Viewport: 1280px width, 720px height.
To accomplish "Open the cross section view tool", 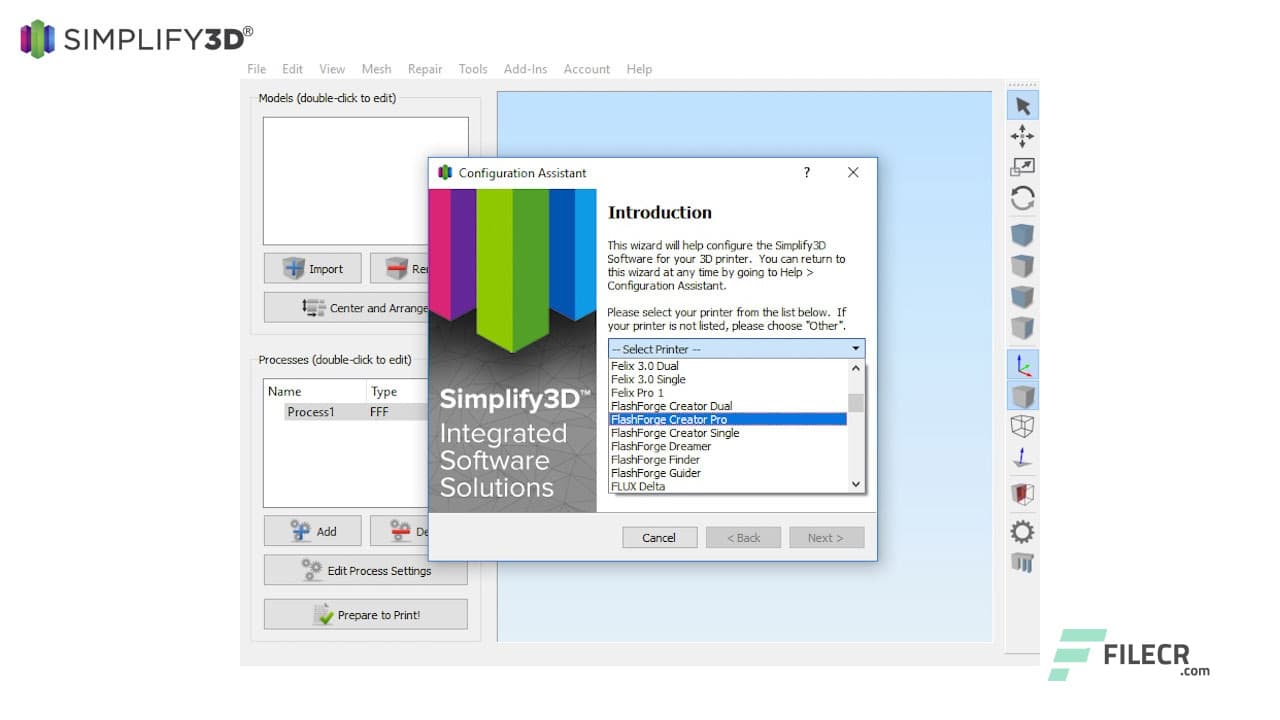I will tap(1022, 494).
